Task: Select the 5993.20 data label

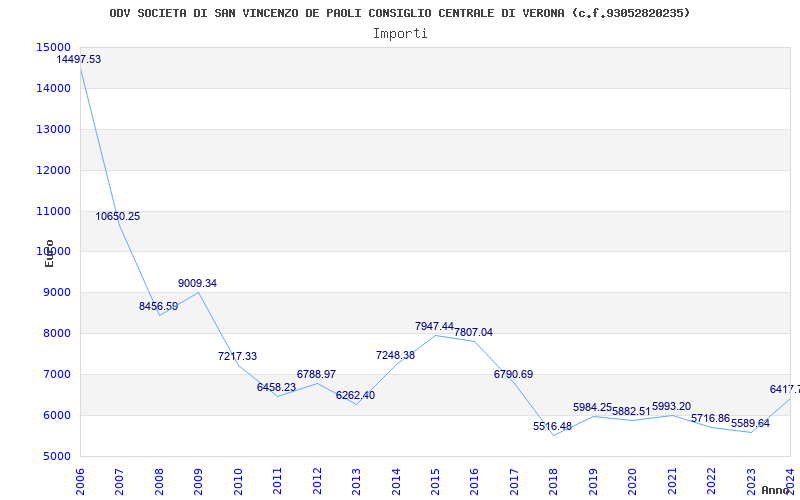Action: pos(671,407)
